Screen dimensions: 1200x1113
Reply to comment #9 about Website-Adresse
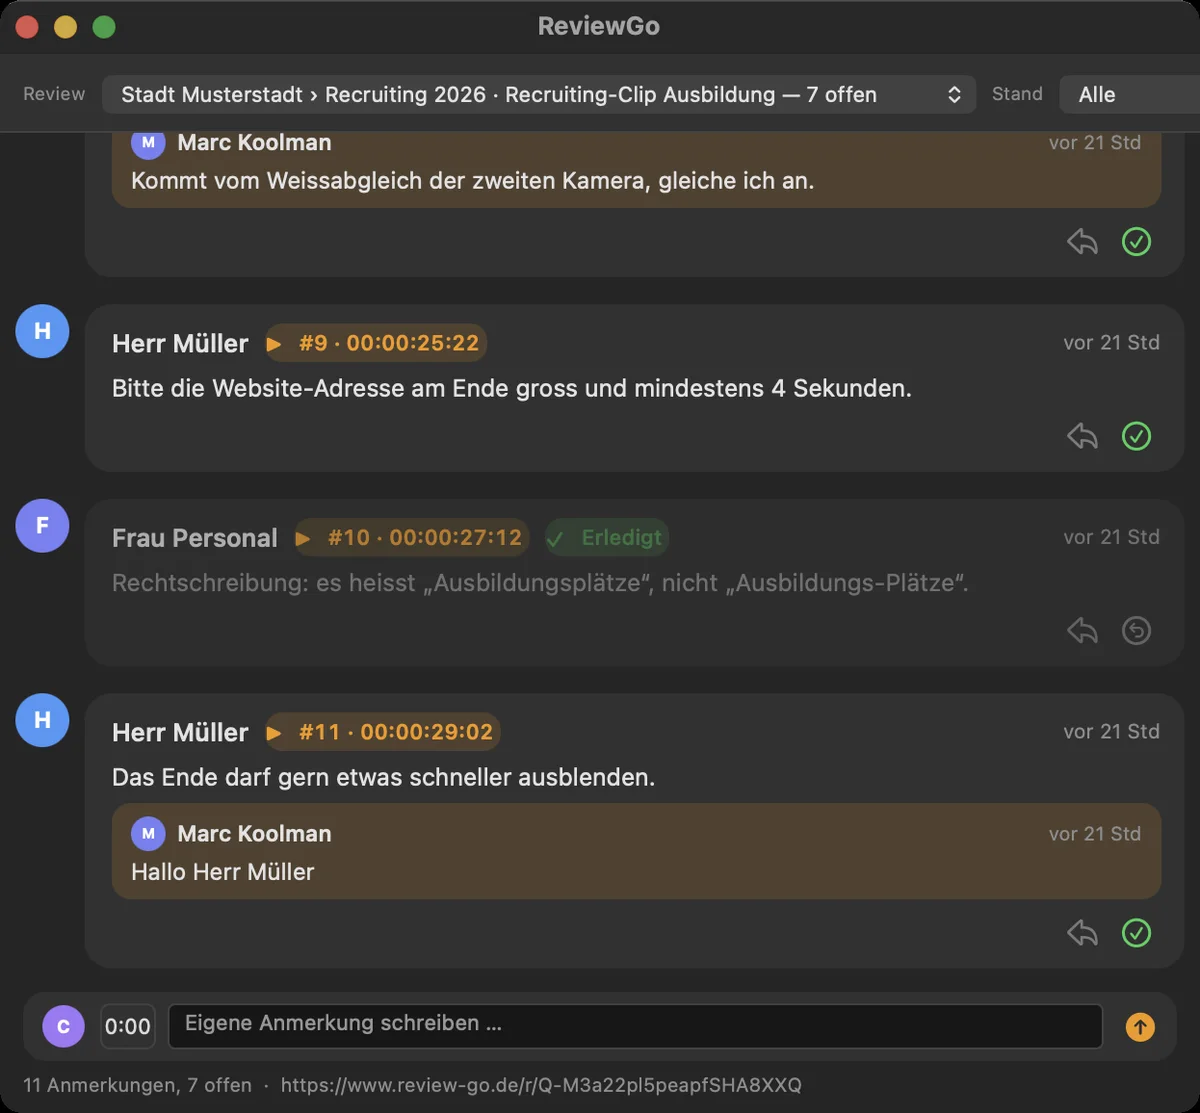[x=1082, y=436]
